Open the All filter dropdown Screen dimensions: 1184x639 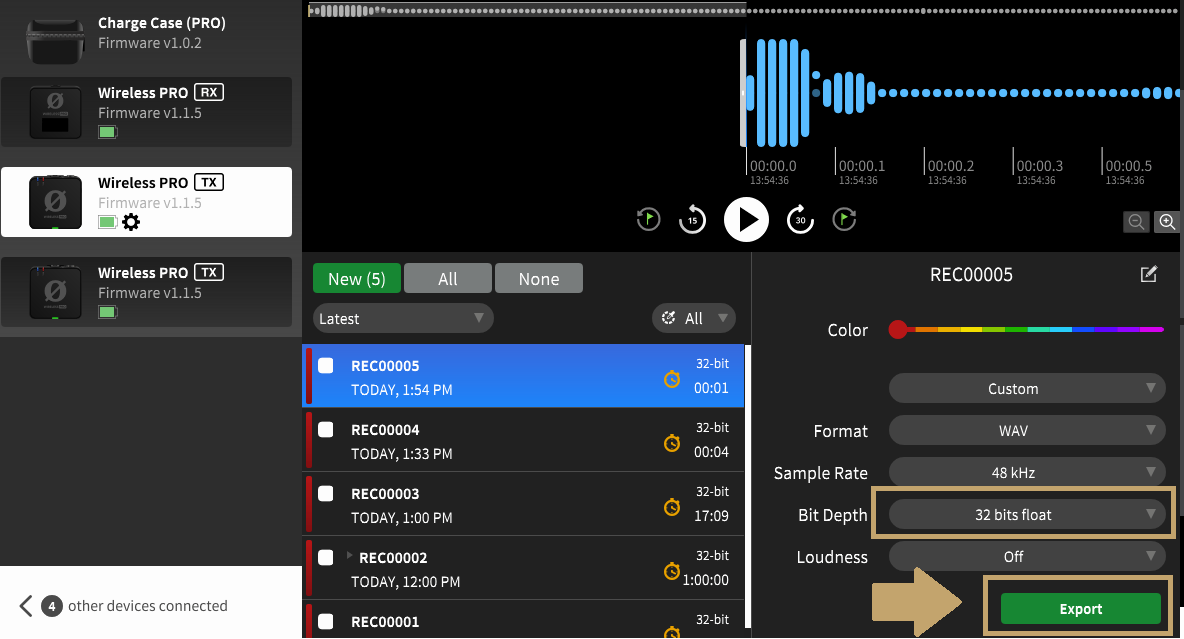[693, 318]
